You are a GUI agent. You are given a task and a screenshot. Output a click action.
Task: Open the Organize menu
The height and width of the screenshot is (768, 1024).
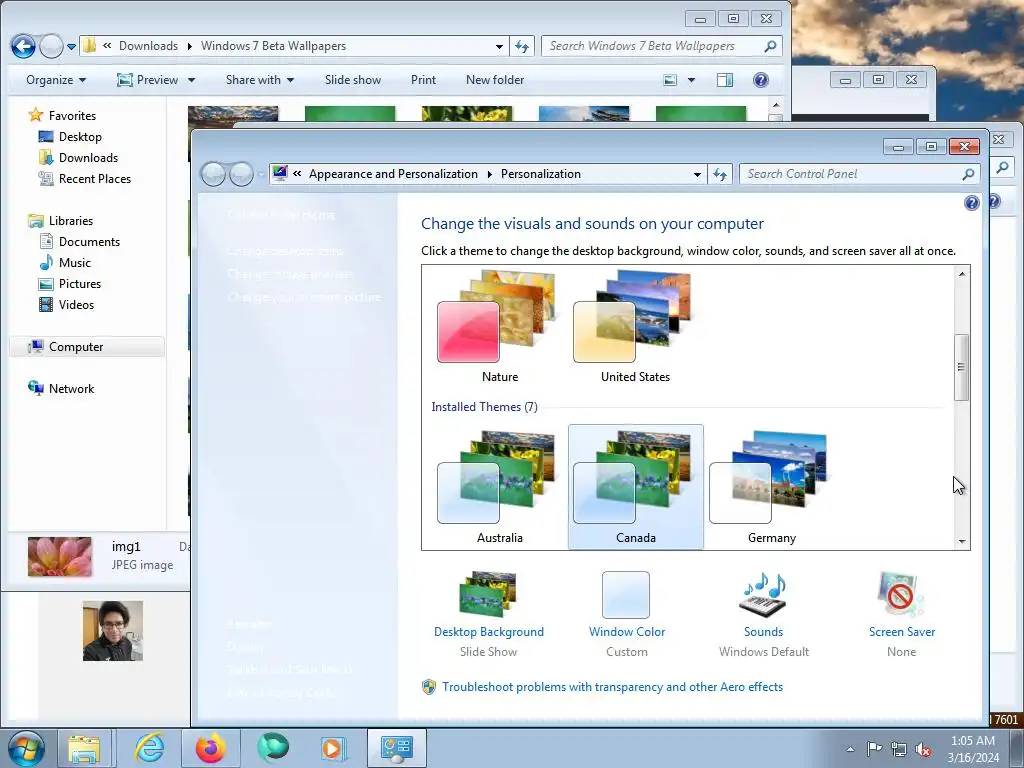click(56, 80)
